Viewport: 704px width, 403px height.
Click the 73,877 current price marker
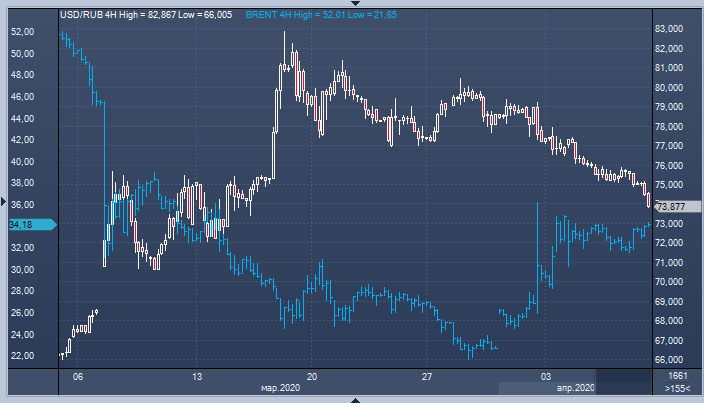[670, 206]
